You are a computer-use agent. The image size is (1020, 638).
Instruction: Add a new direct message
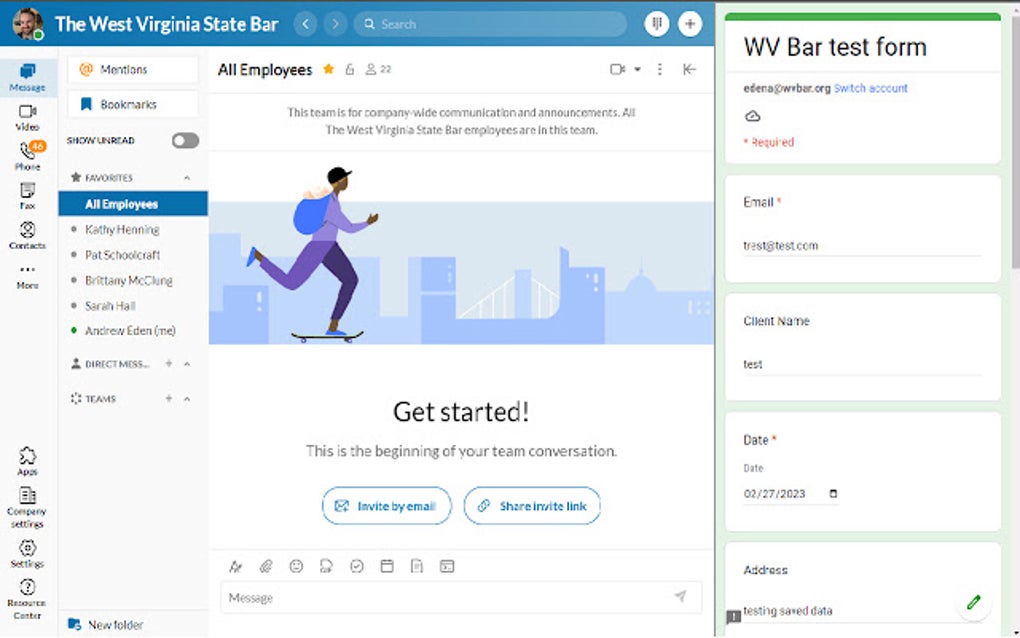pyautogui.click(x=168, y=364)
